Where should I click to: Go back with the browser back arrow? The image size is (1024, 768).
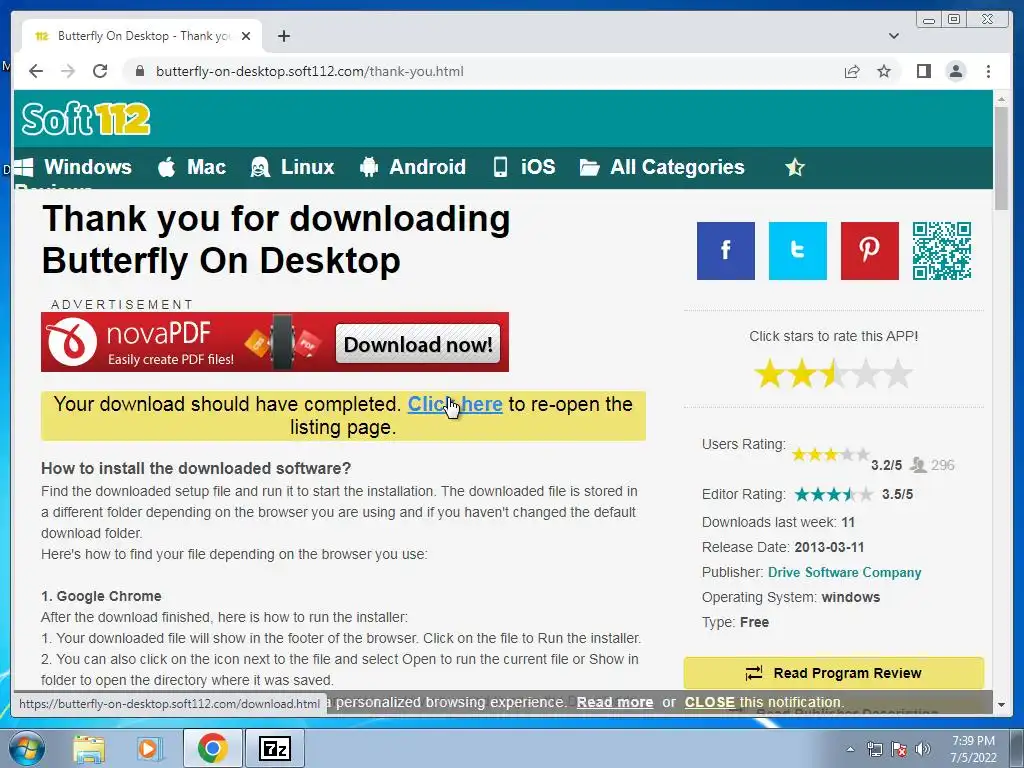[x=36, y=71]
